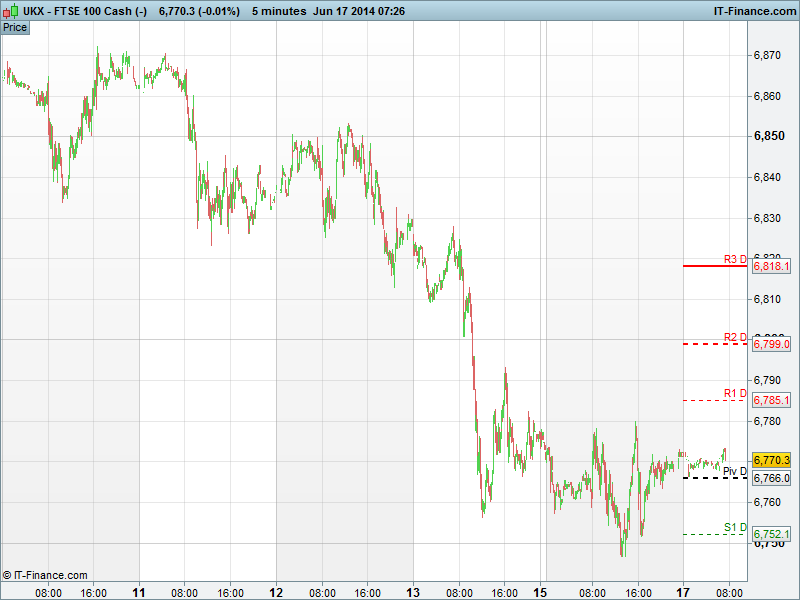800x600 pixels.
Task: Click the copyright IT-Finance.com text at bottom left
Action: click(45, 575)
